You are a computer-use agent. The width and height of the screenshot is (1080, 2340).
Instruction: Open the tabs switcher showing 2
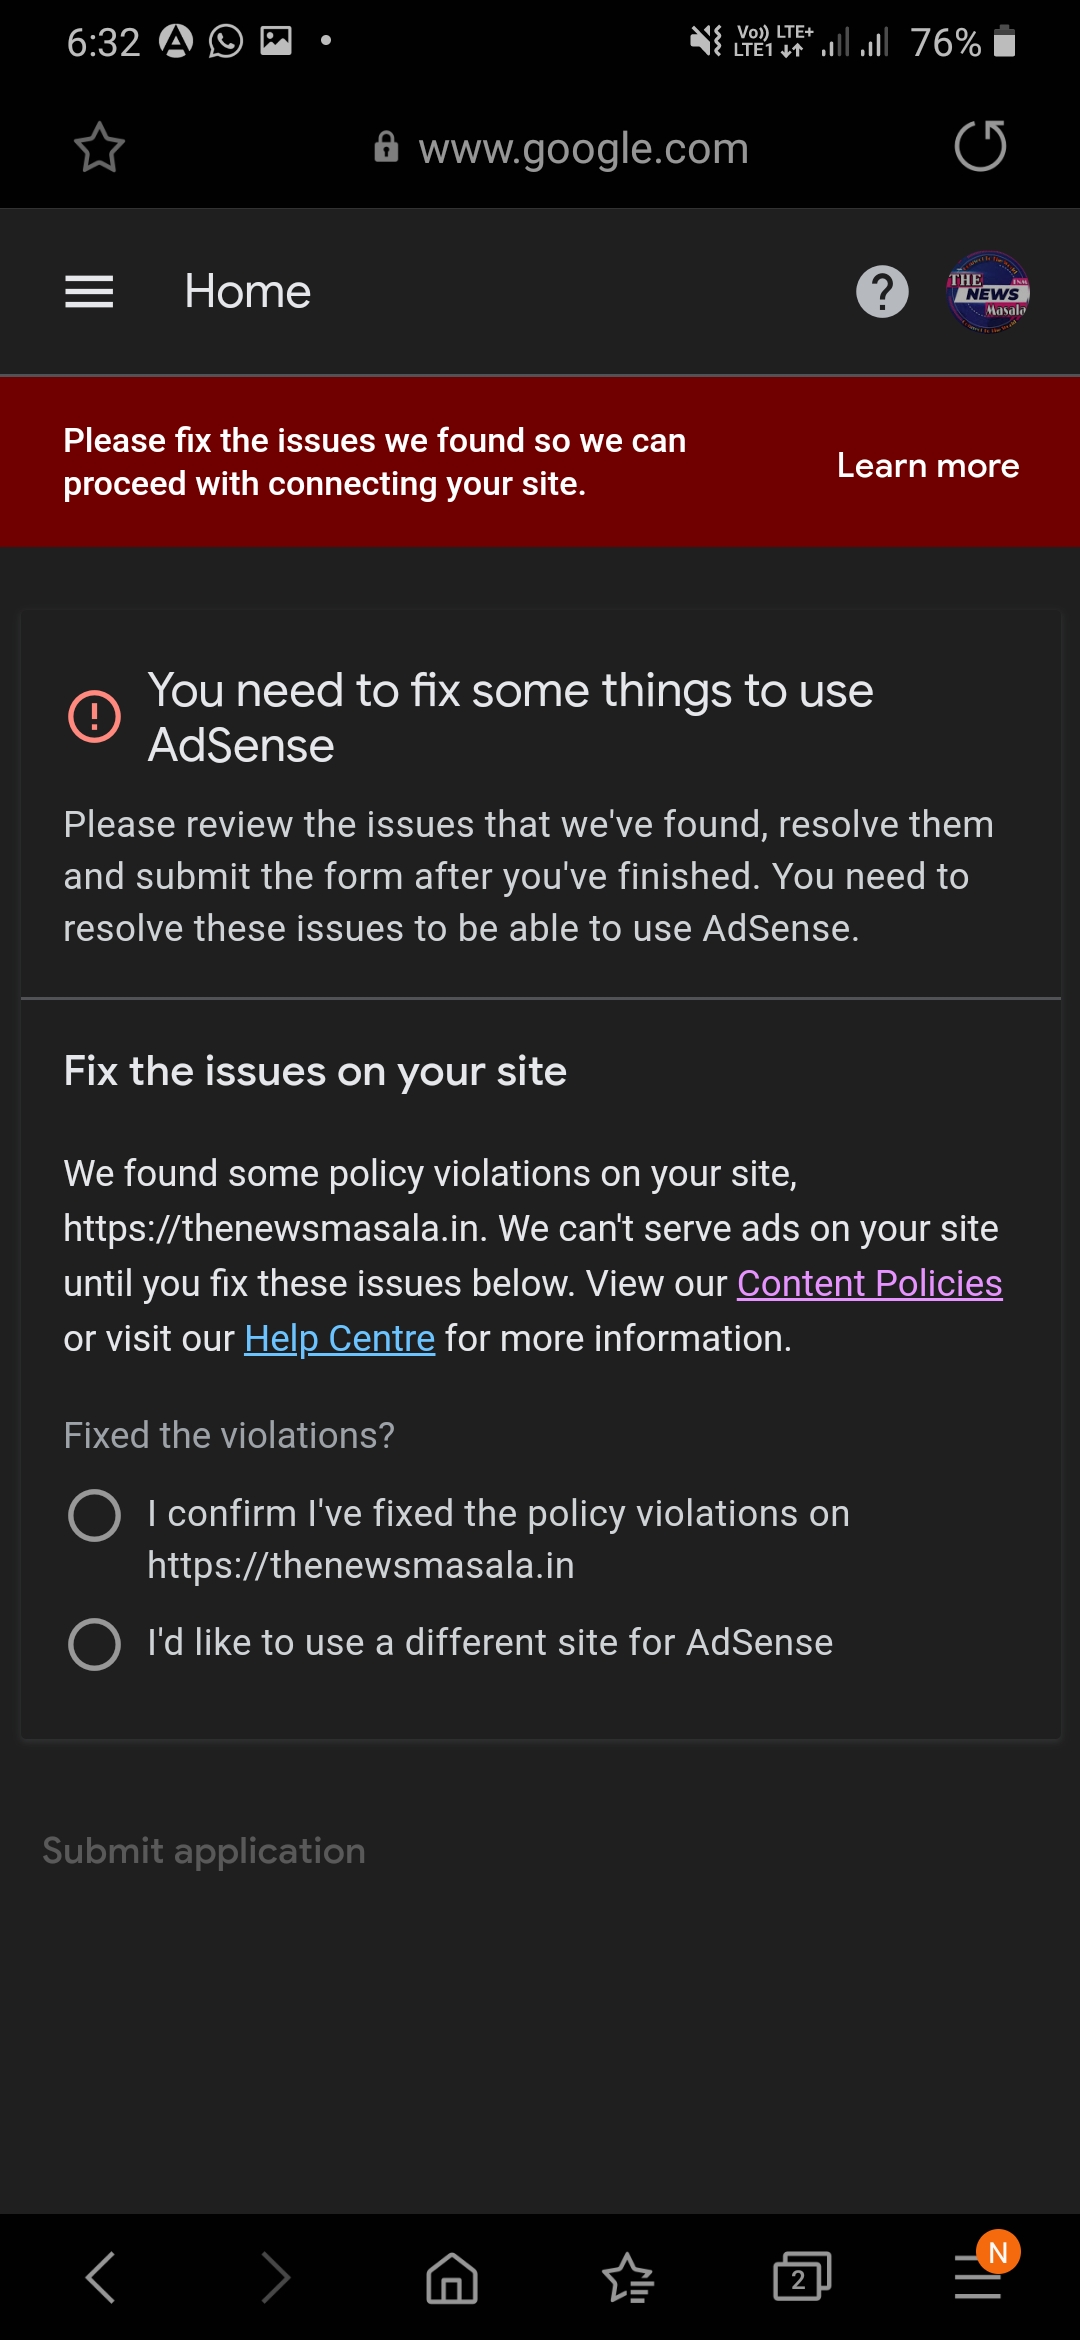pos(802,2278)
